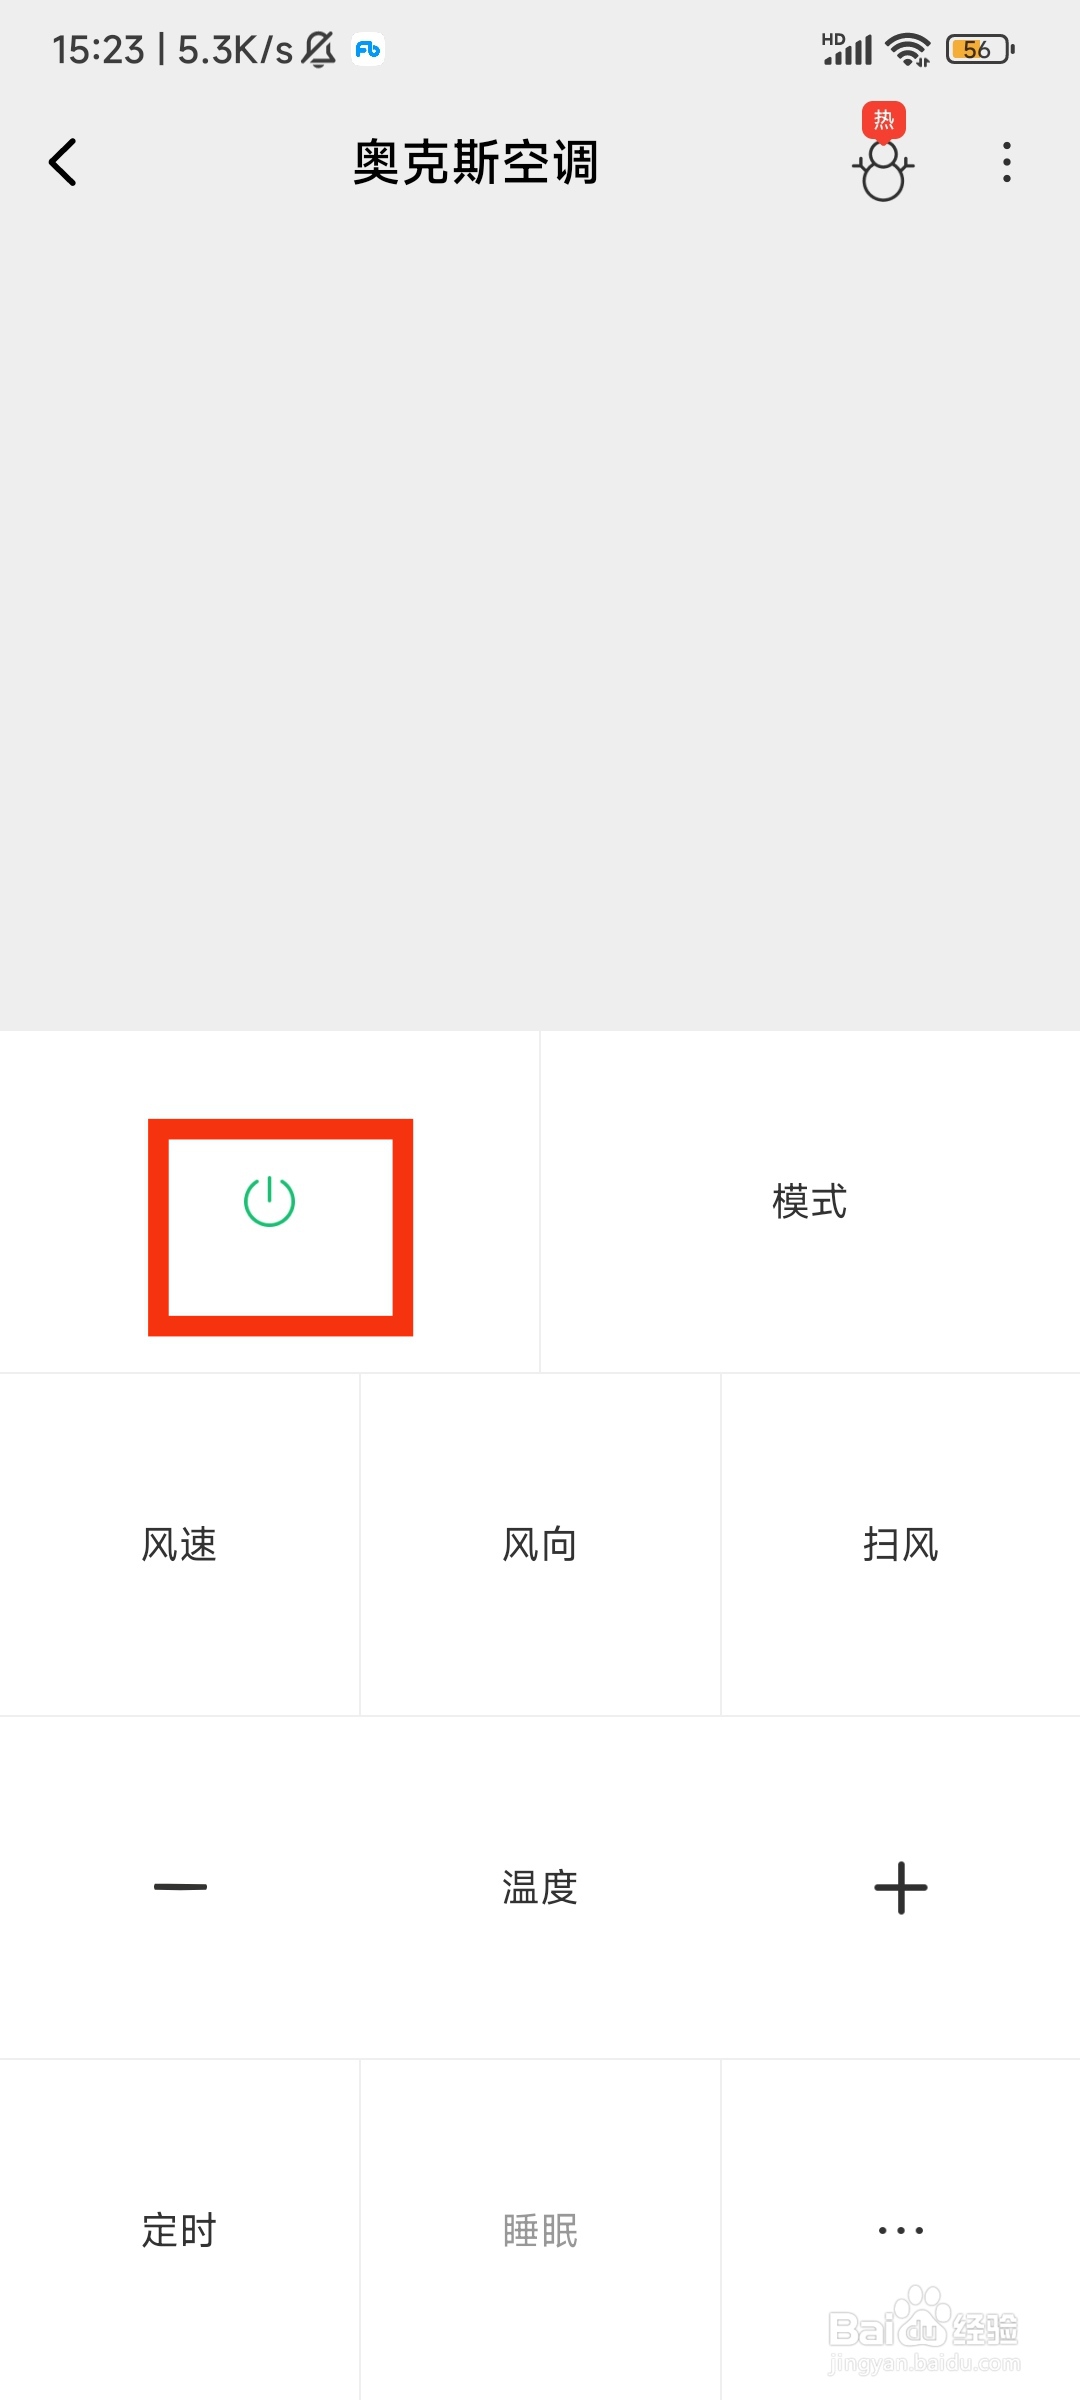Open more functions via bottom ellipsis
This screenshot has height=2400, width=1080.
pos(900,2230)
